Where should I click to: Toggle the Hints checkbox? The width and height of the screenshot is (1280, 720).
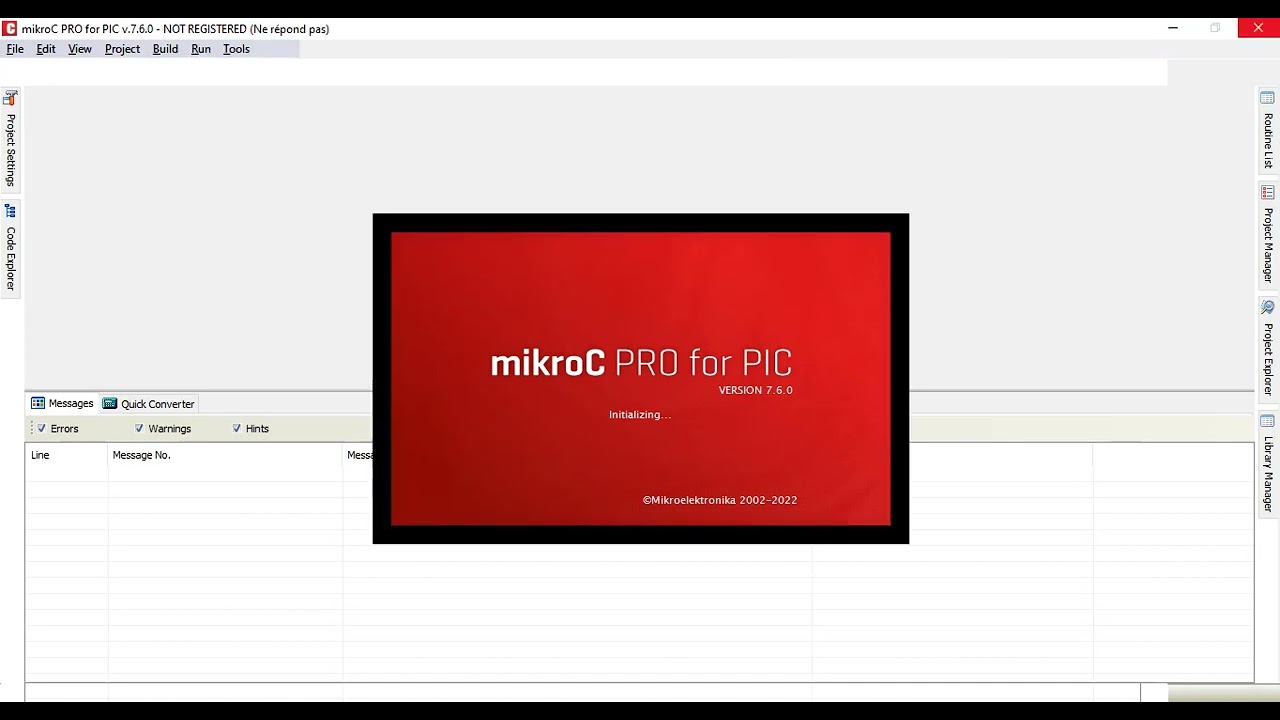point(237,428)
